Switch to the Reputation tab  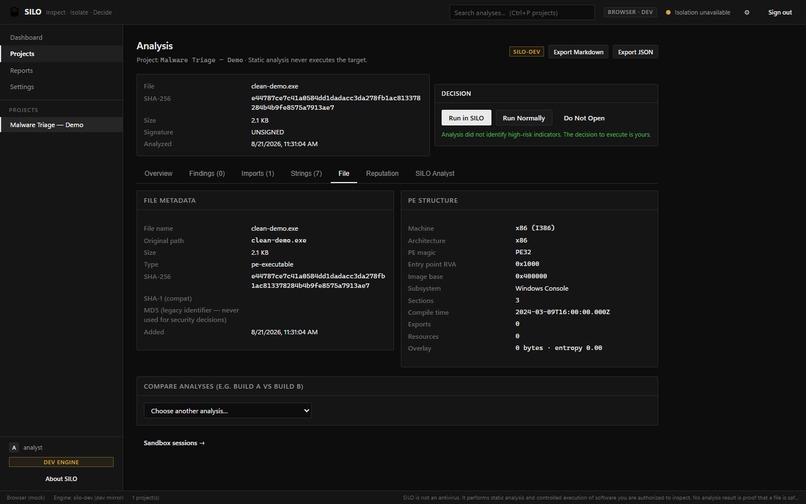click(382, 173)
